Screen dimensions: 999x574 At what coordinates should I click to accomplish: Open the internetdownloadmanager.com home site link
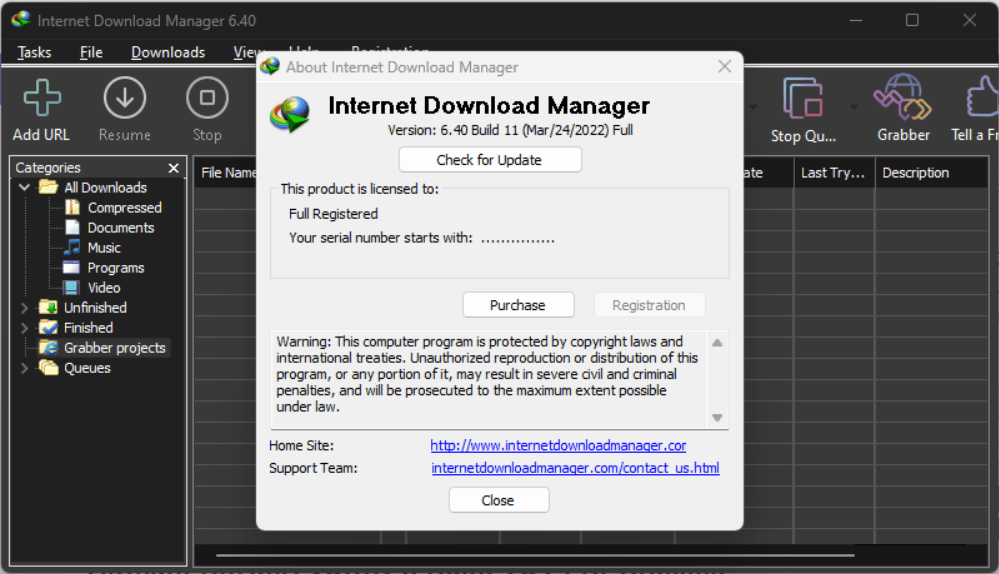point(558,445)
